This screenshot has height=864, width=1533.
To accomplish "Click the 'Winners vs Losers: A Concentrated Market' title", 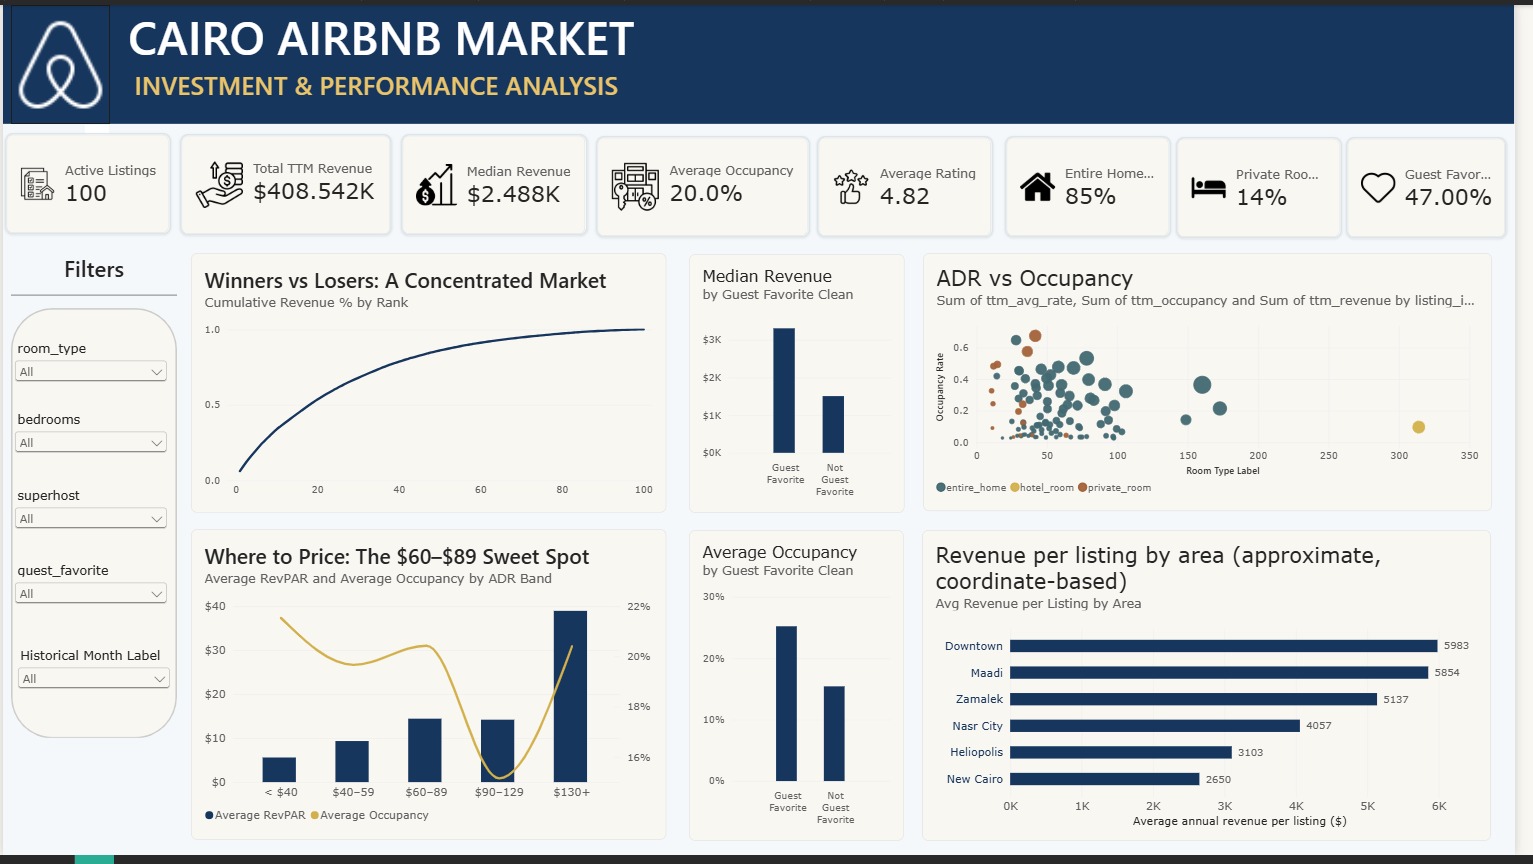I will (405, 281).
